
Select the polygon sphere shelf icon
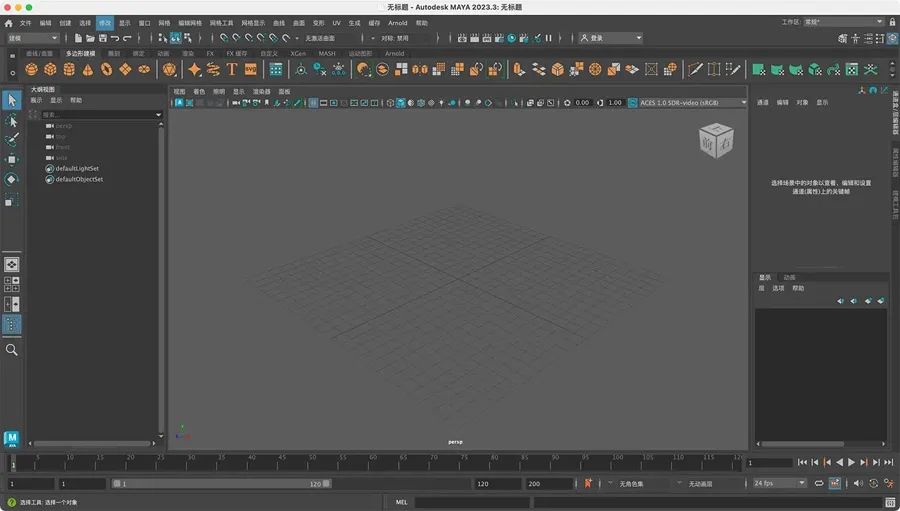pyautogui.click(x=32, y=70)
